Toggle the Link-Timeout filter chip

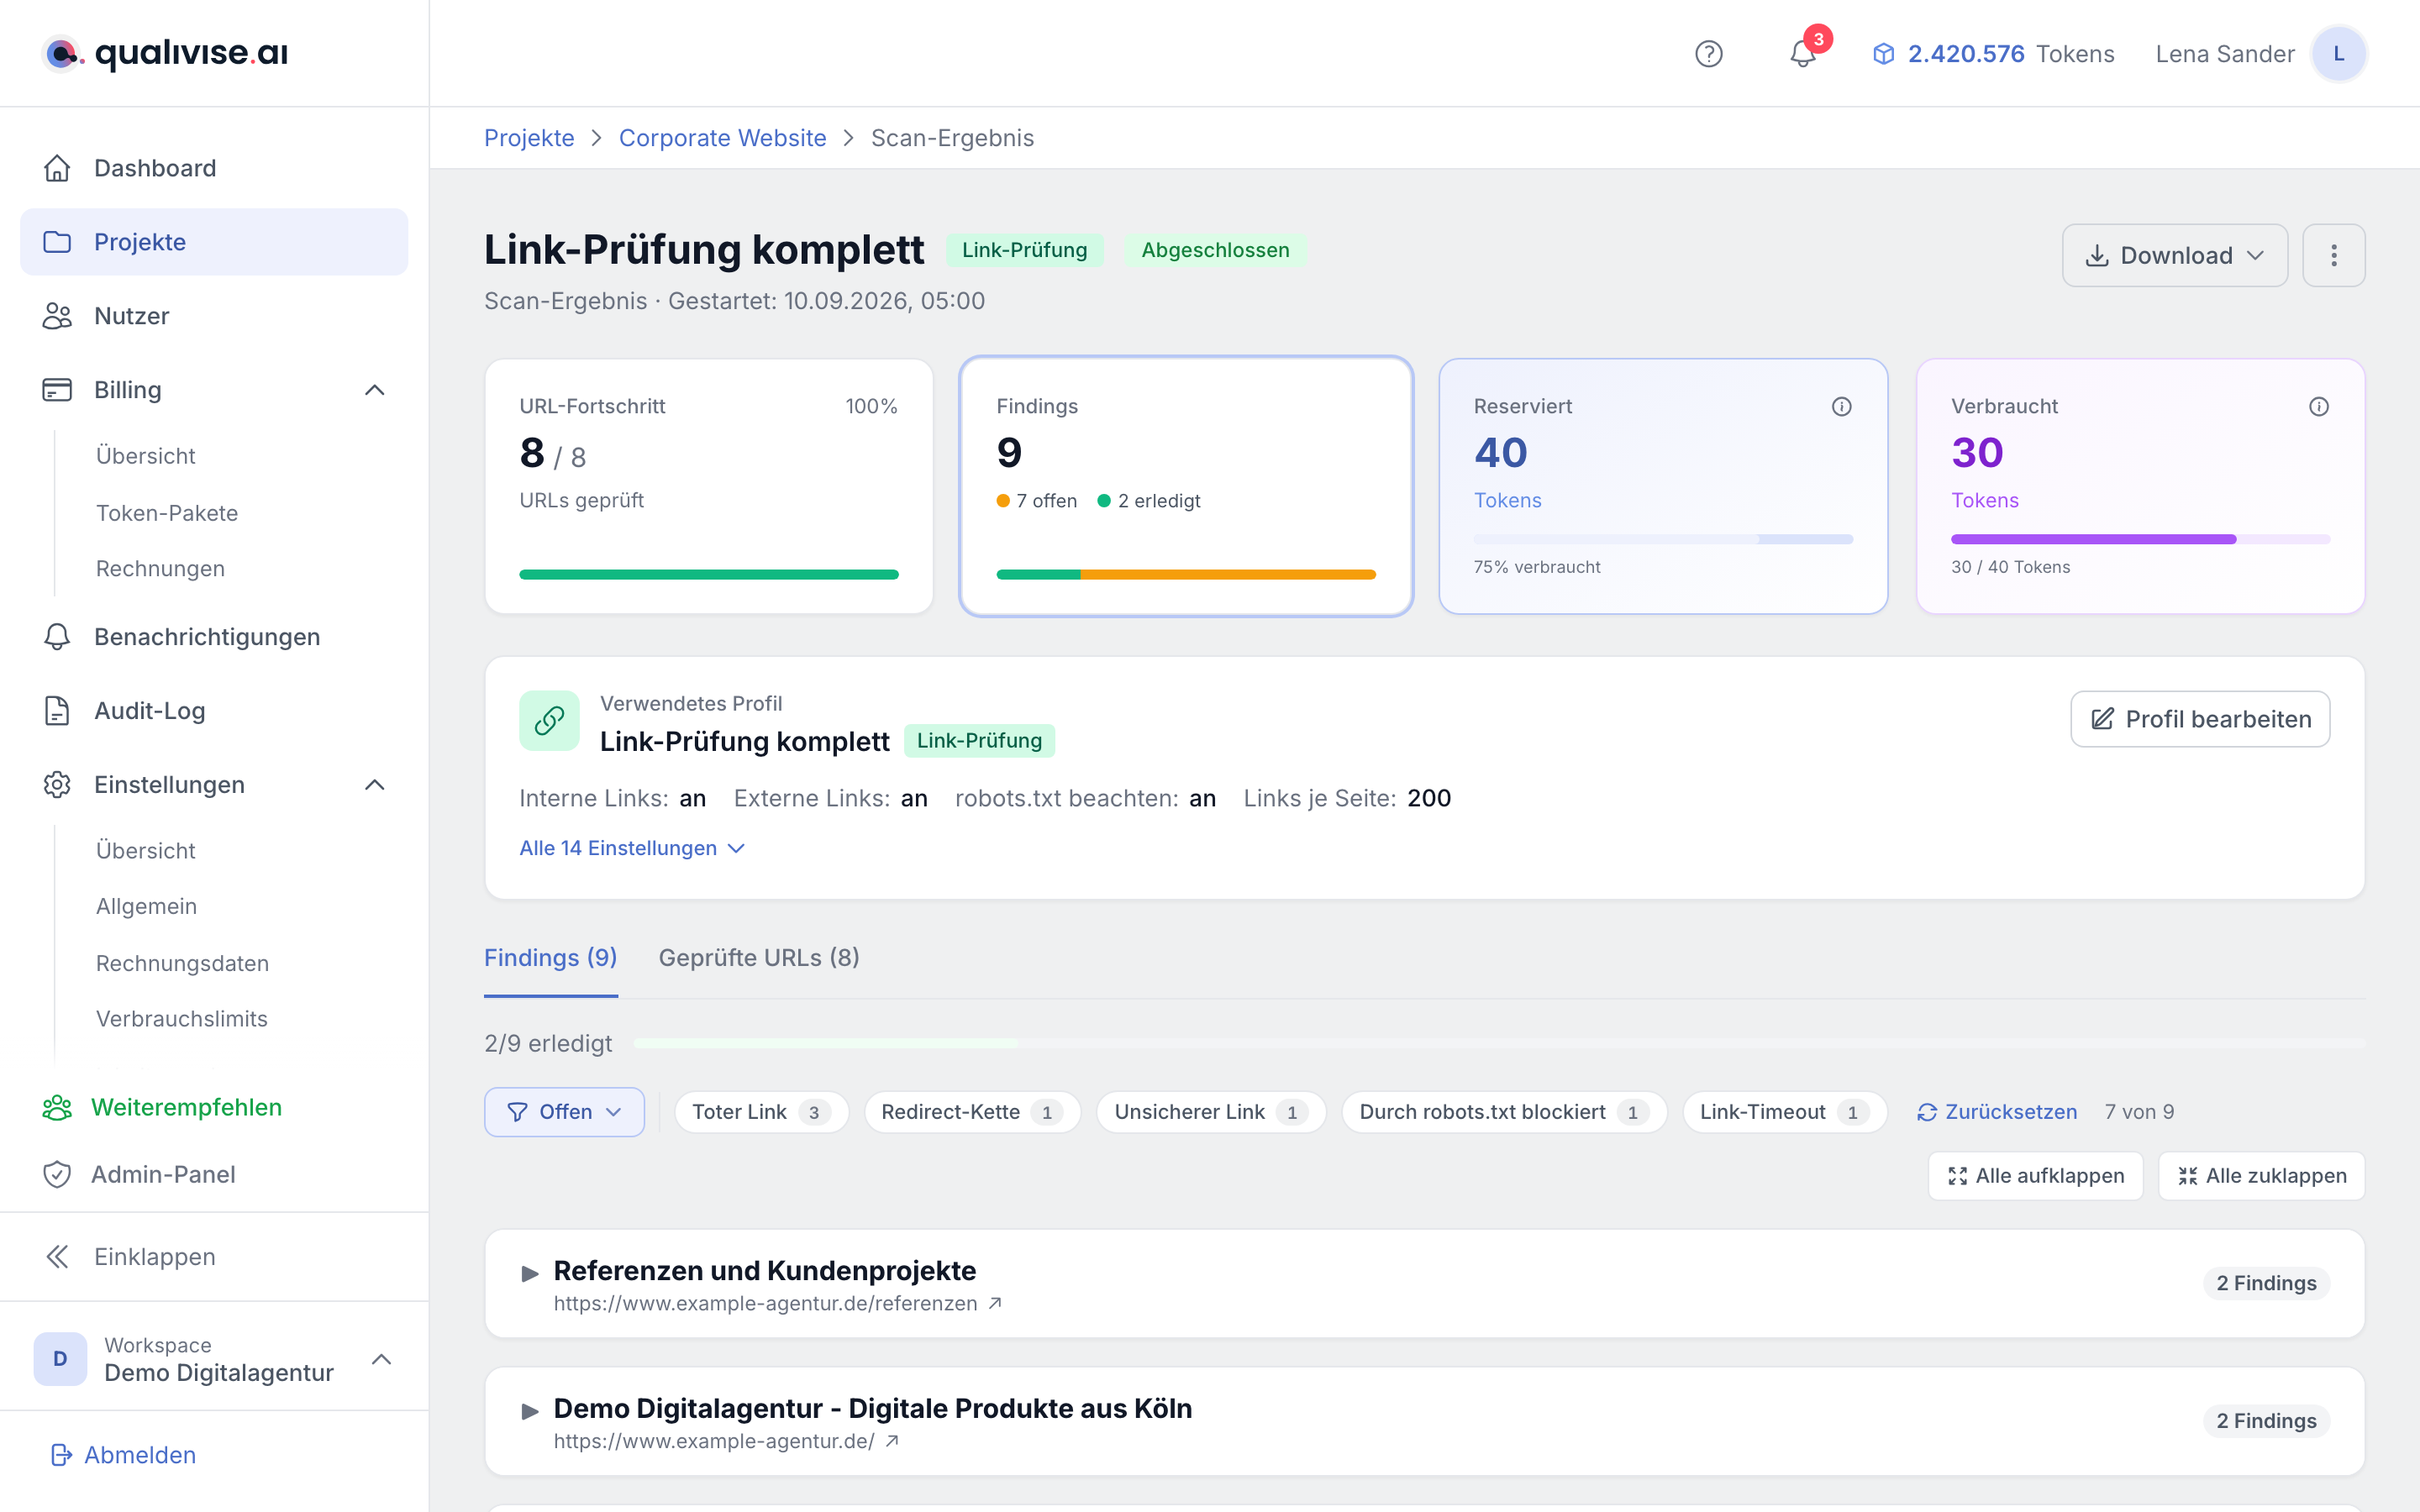click(x=1784, y=1112)
